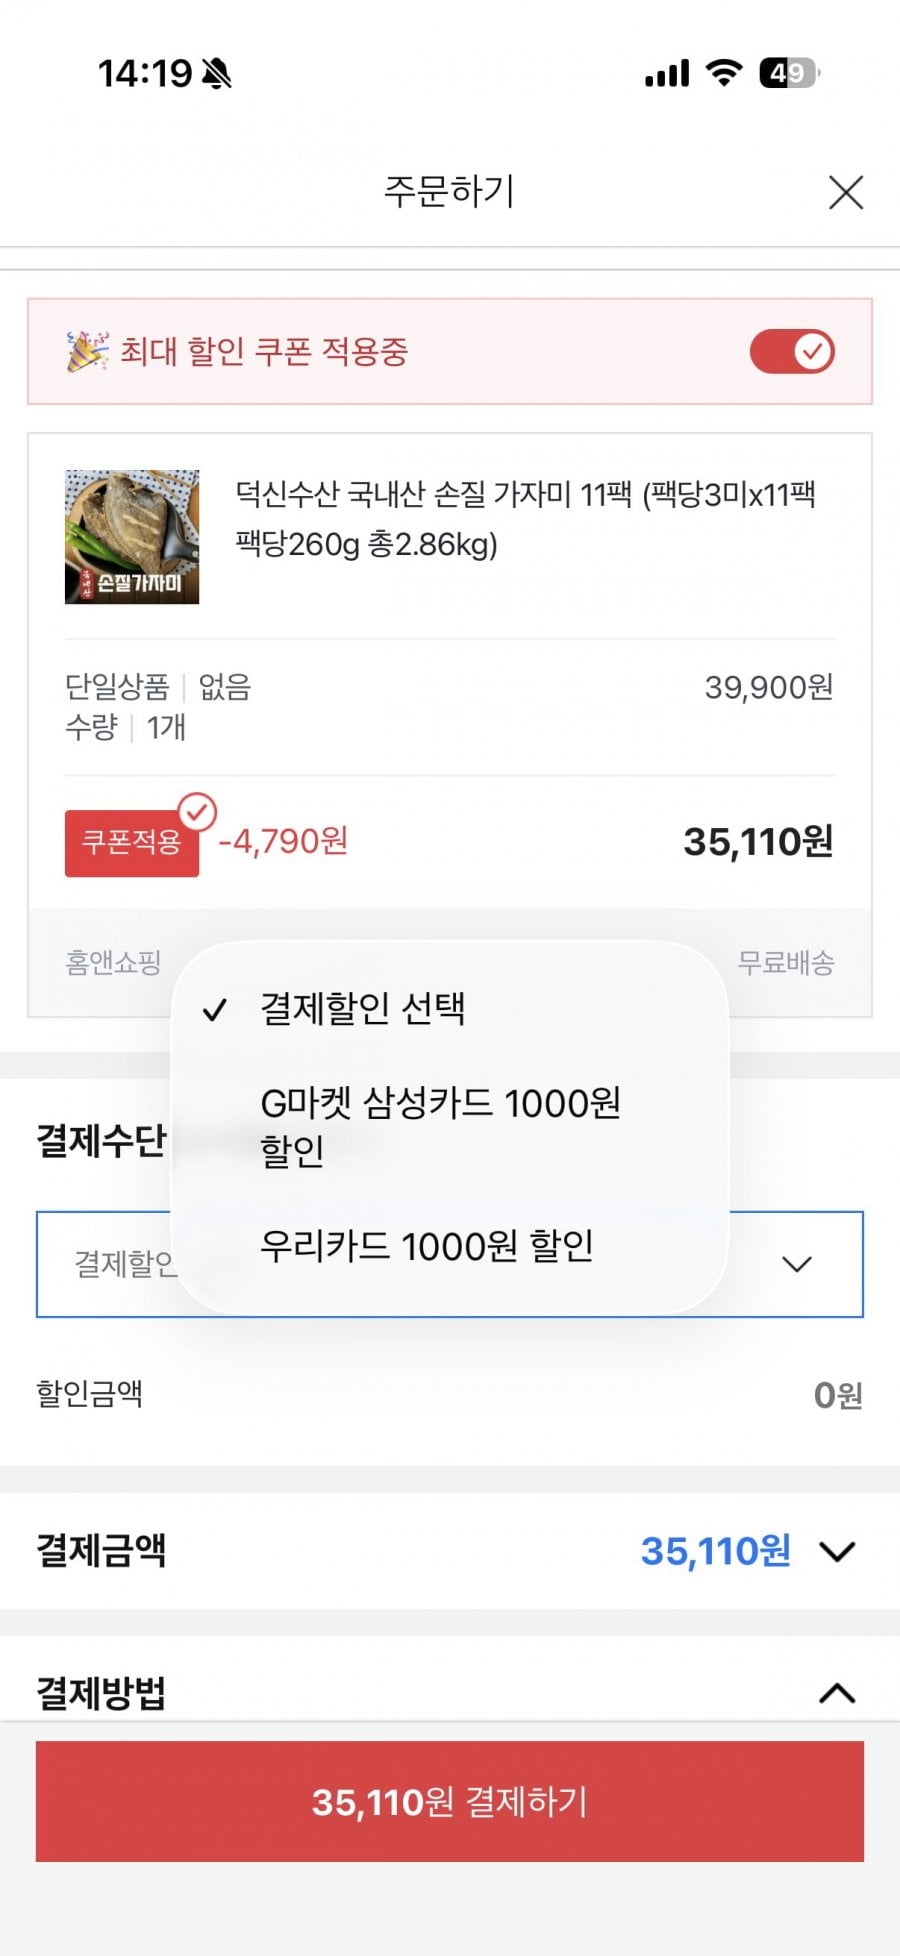Close the 주문하기 order page
Image resolution: width=900 pixels, height=1956 pixels.
(x=845, y=192)
